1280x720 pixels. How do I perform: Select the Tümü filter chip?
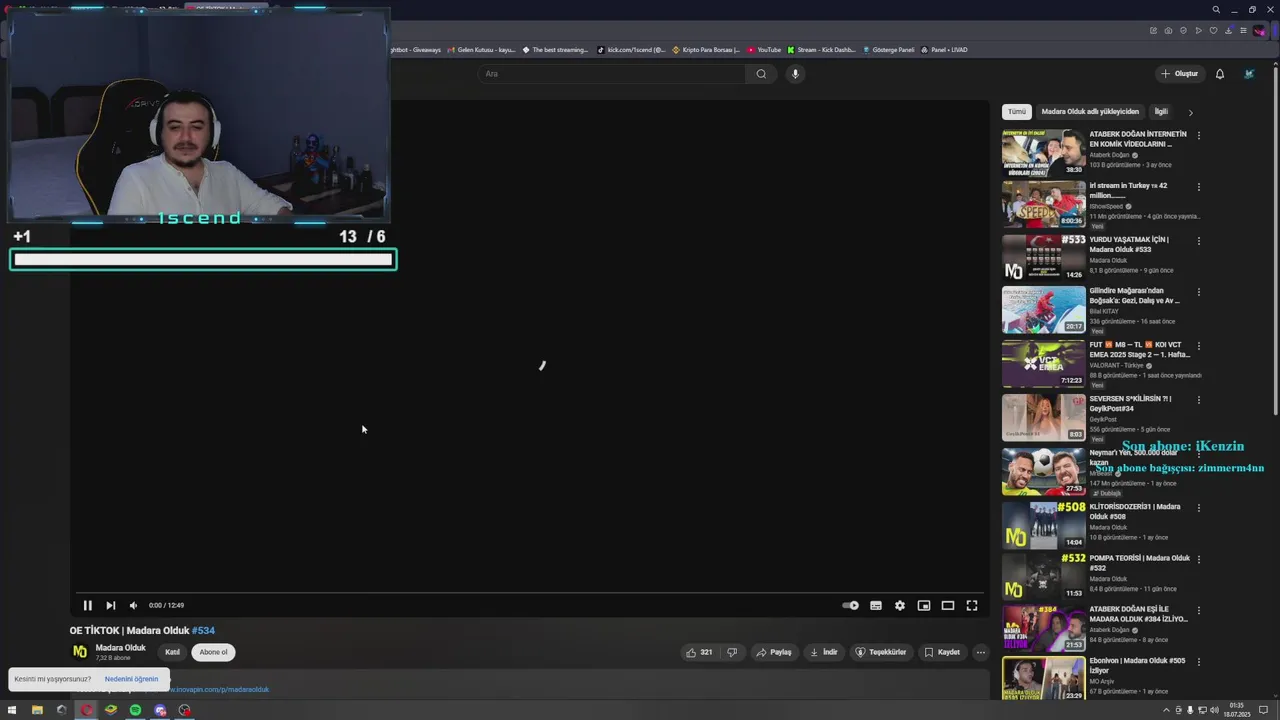[x=1017, y=112]
